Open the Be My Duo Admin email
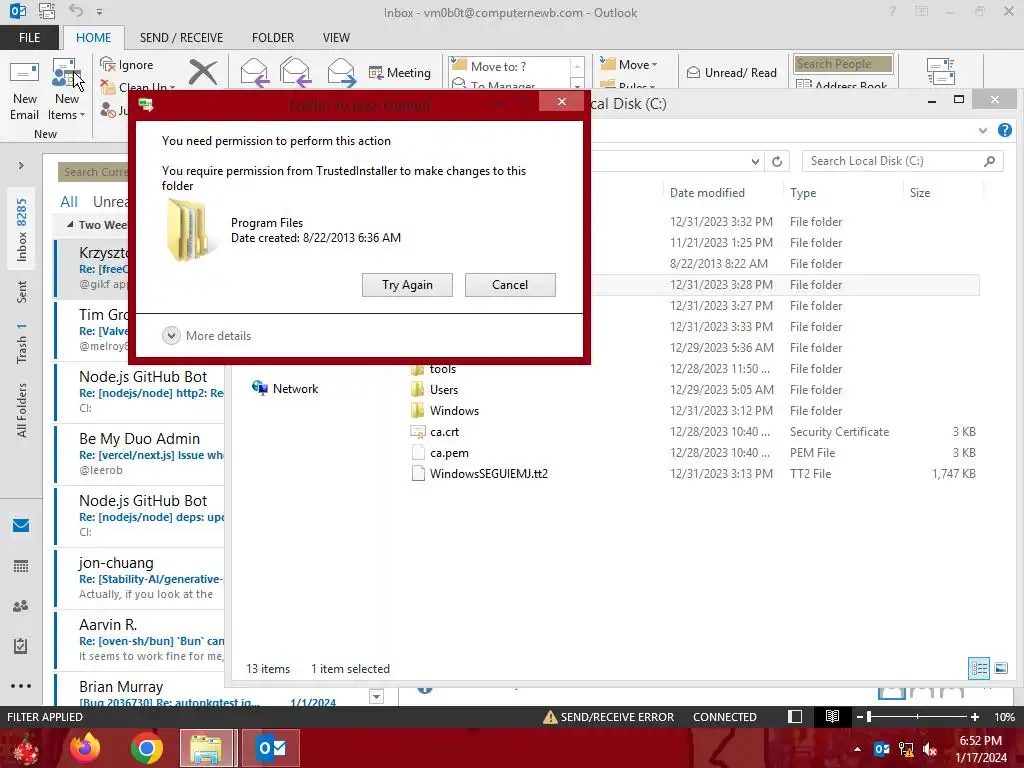1024x768 pixels. tap(140, 454)
